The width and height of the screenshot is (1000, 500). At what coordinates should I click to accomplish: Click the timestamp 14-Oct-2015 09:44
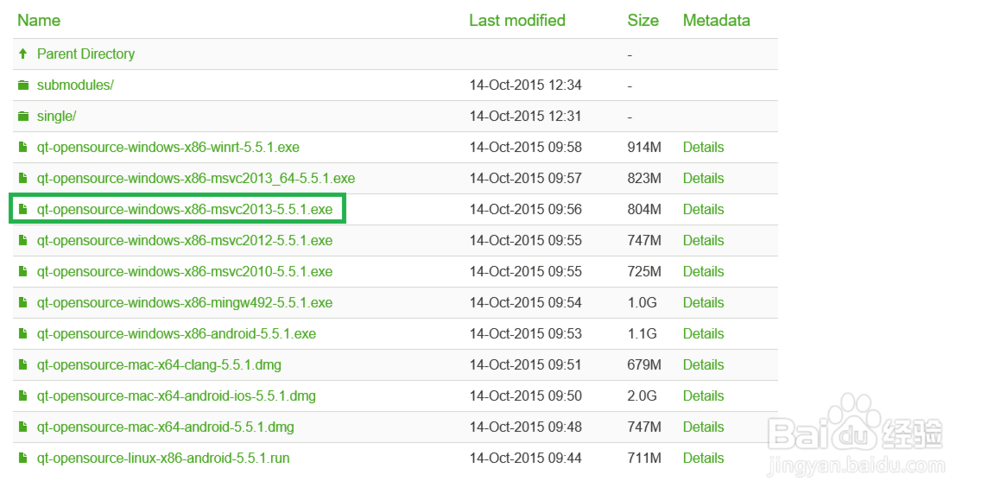(526, 459)
